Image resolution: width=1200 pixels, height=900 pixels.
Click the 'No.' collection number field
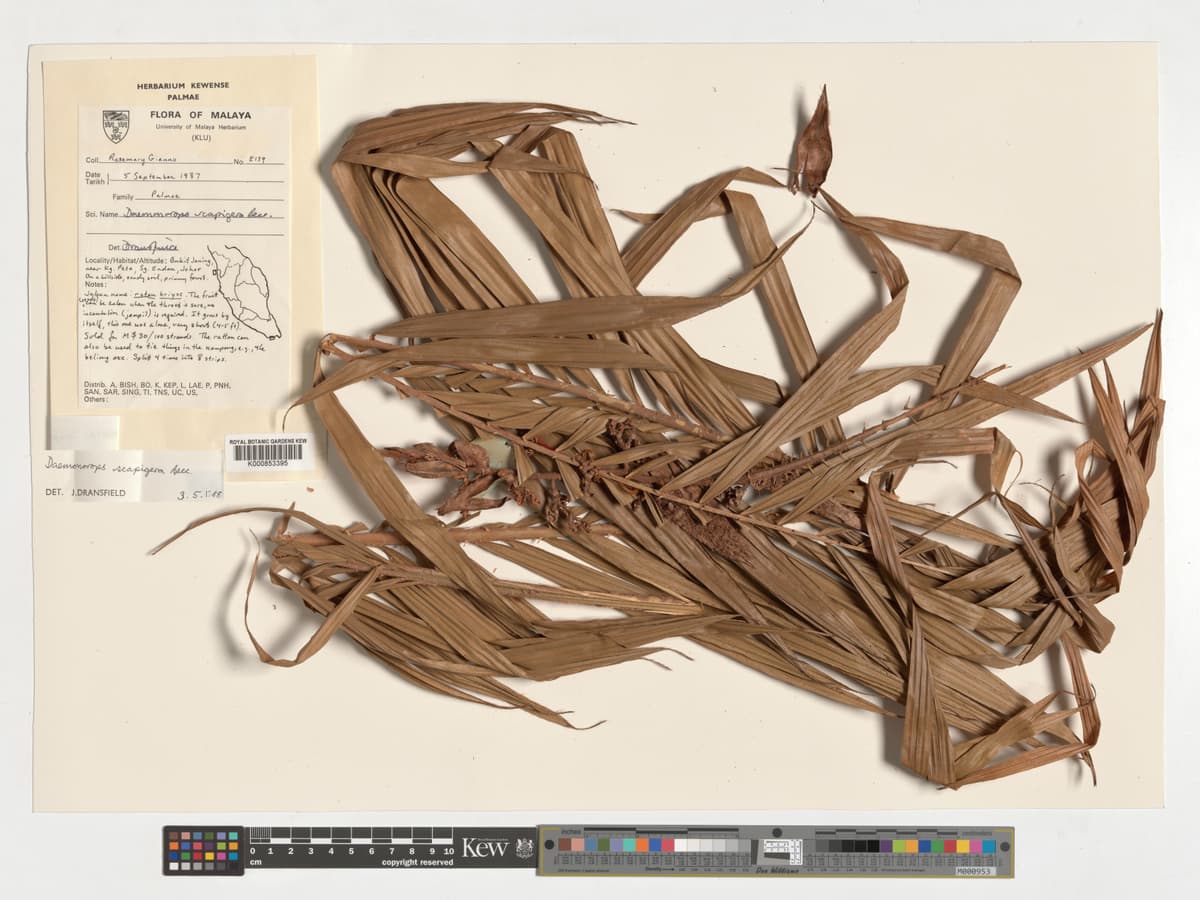(x=258, y=160)
